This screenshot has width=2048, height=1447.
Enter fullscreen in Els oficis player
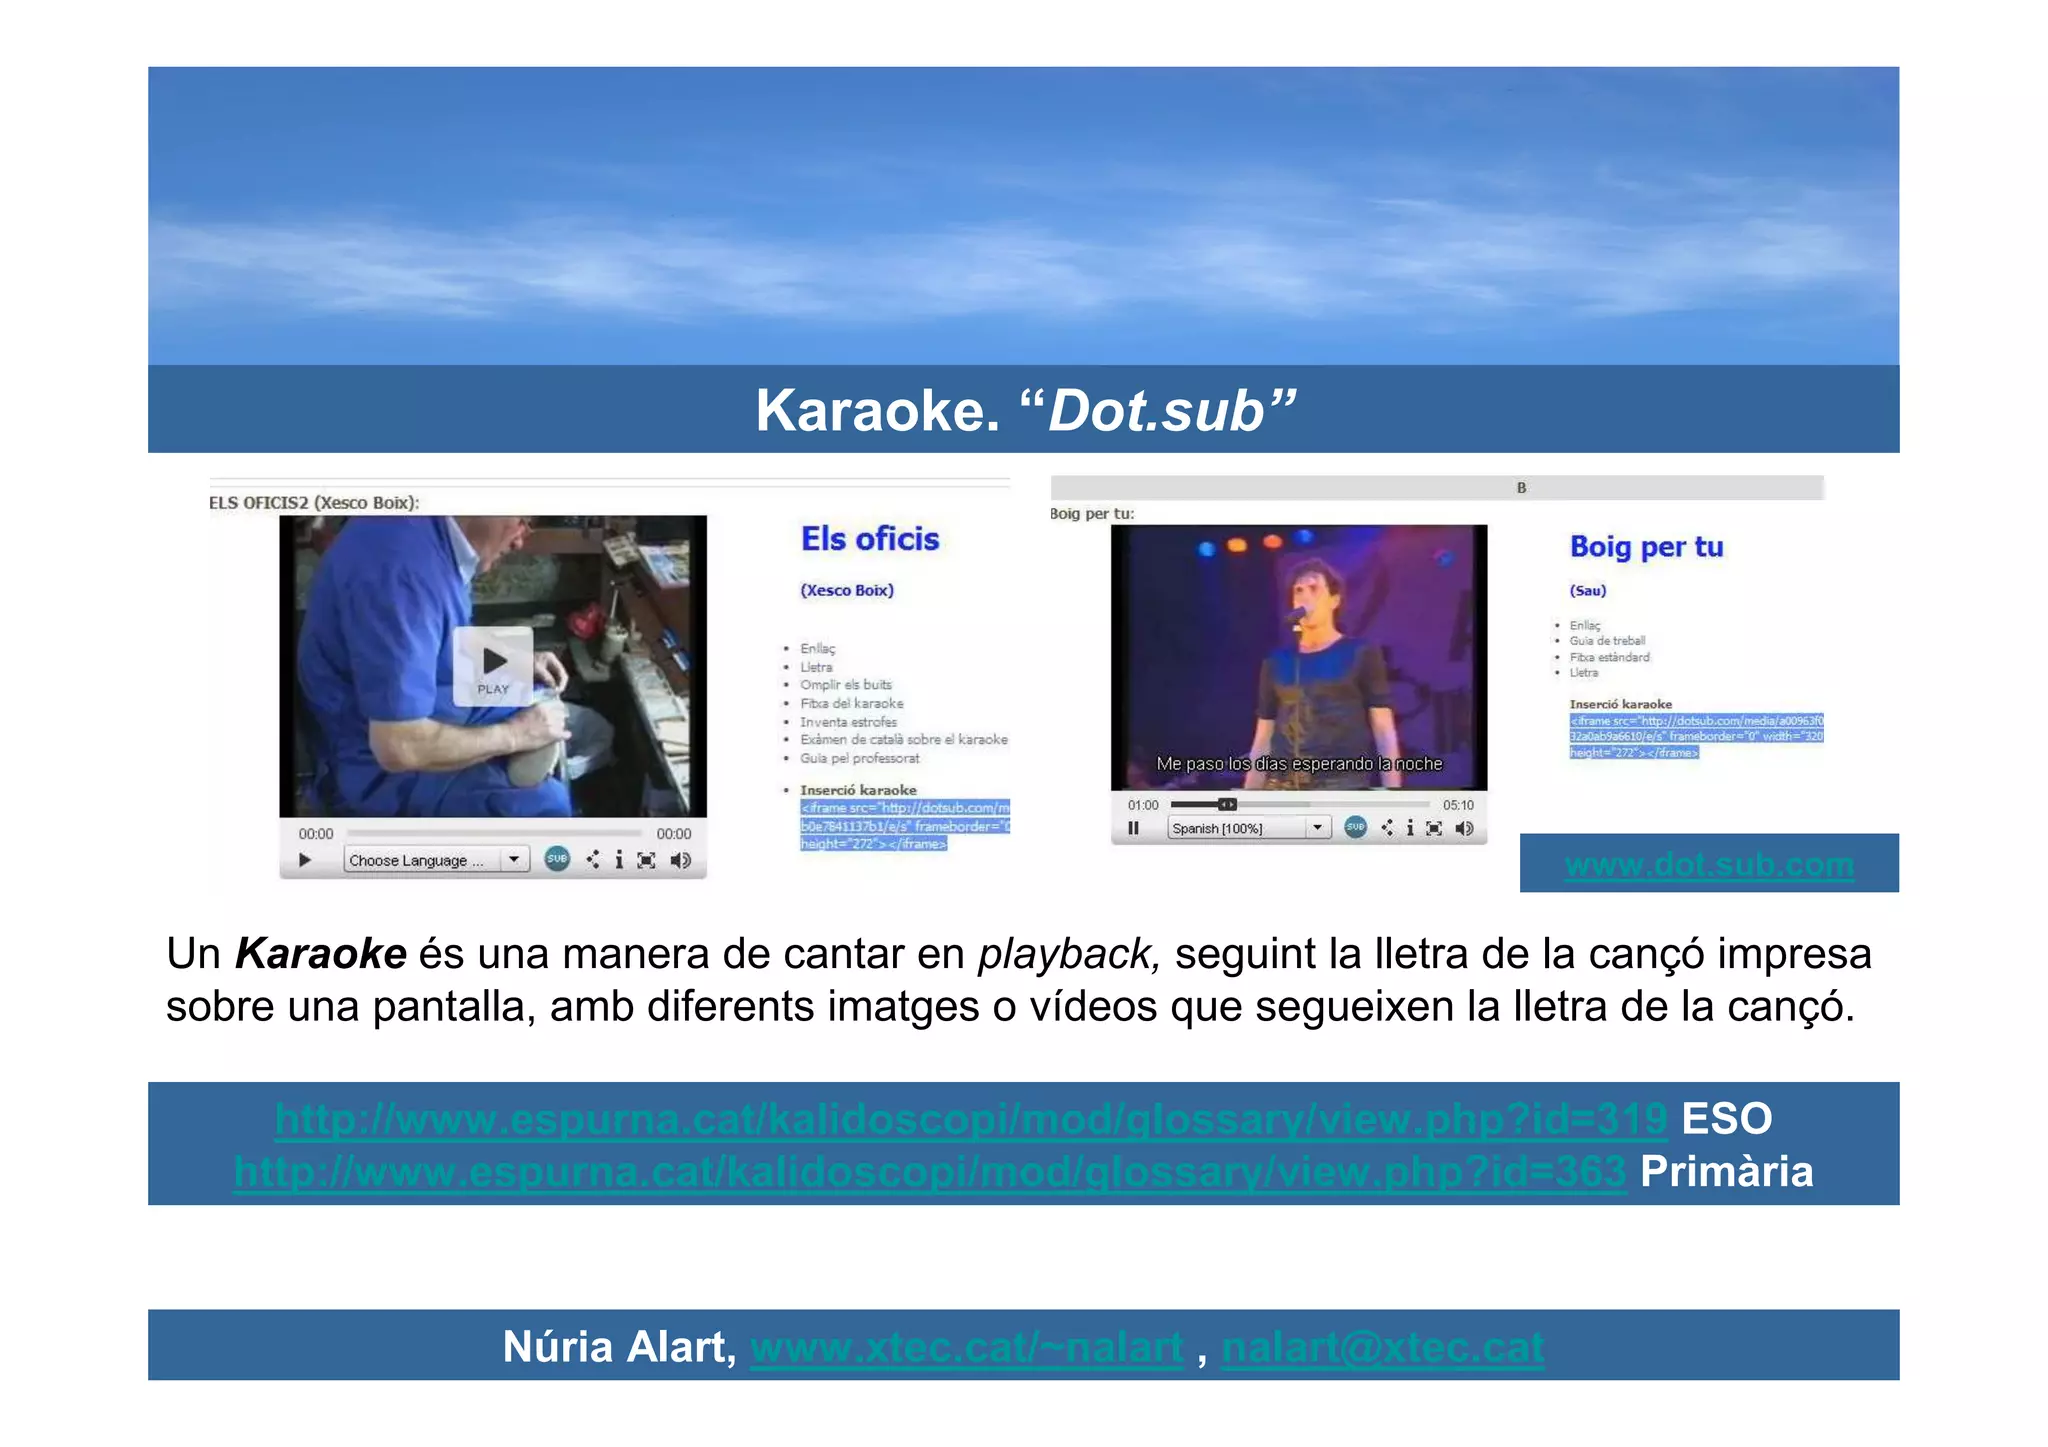pos(647,860)
